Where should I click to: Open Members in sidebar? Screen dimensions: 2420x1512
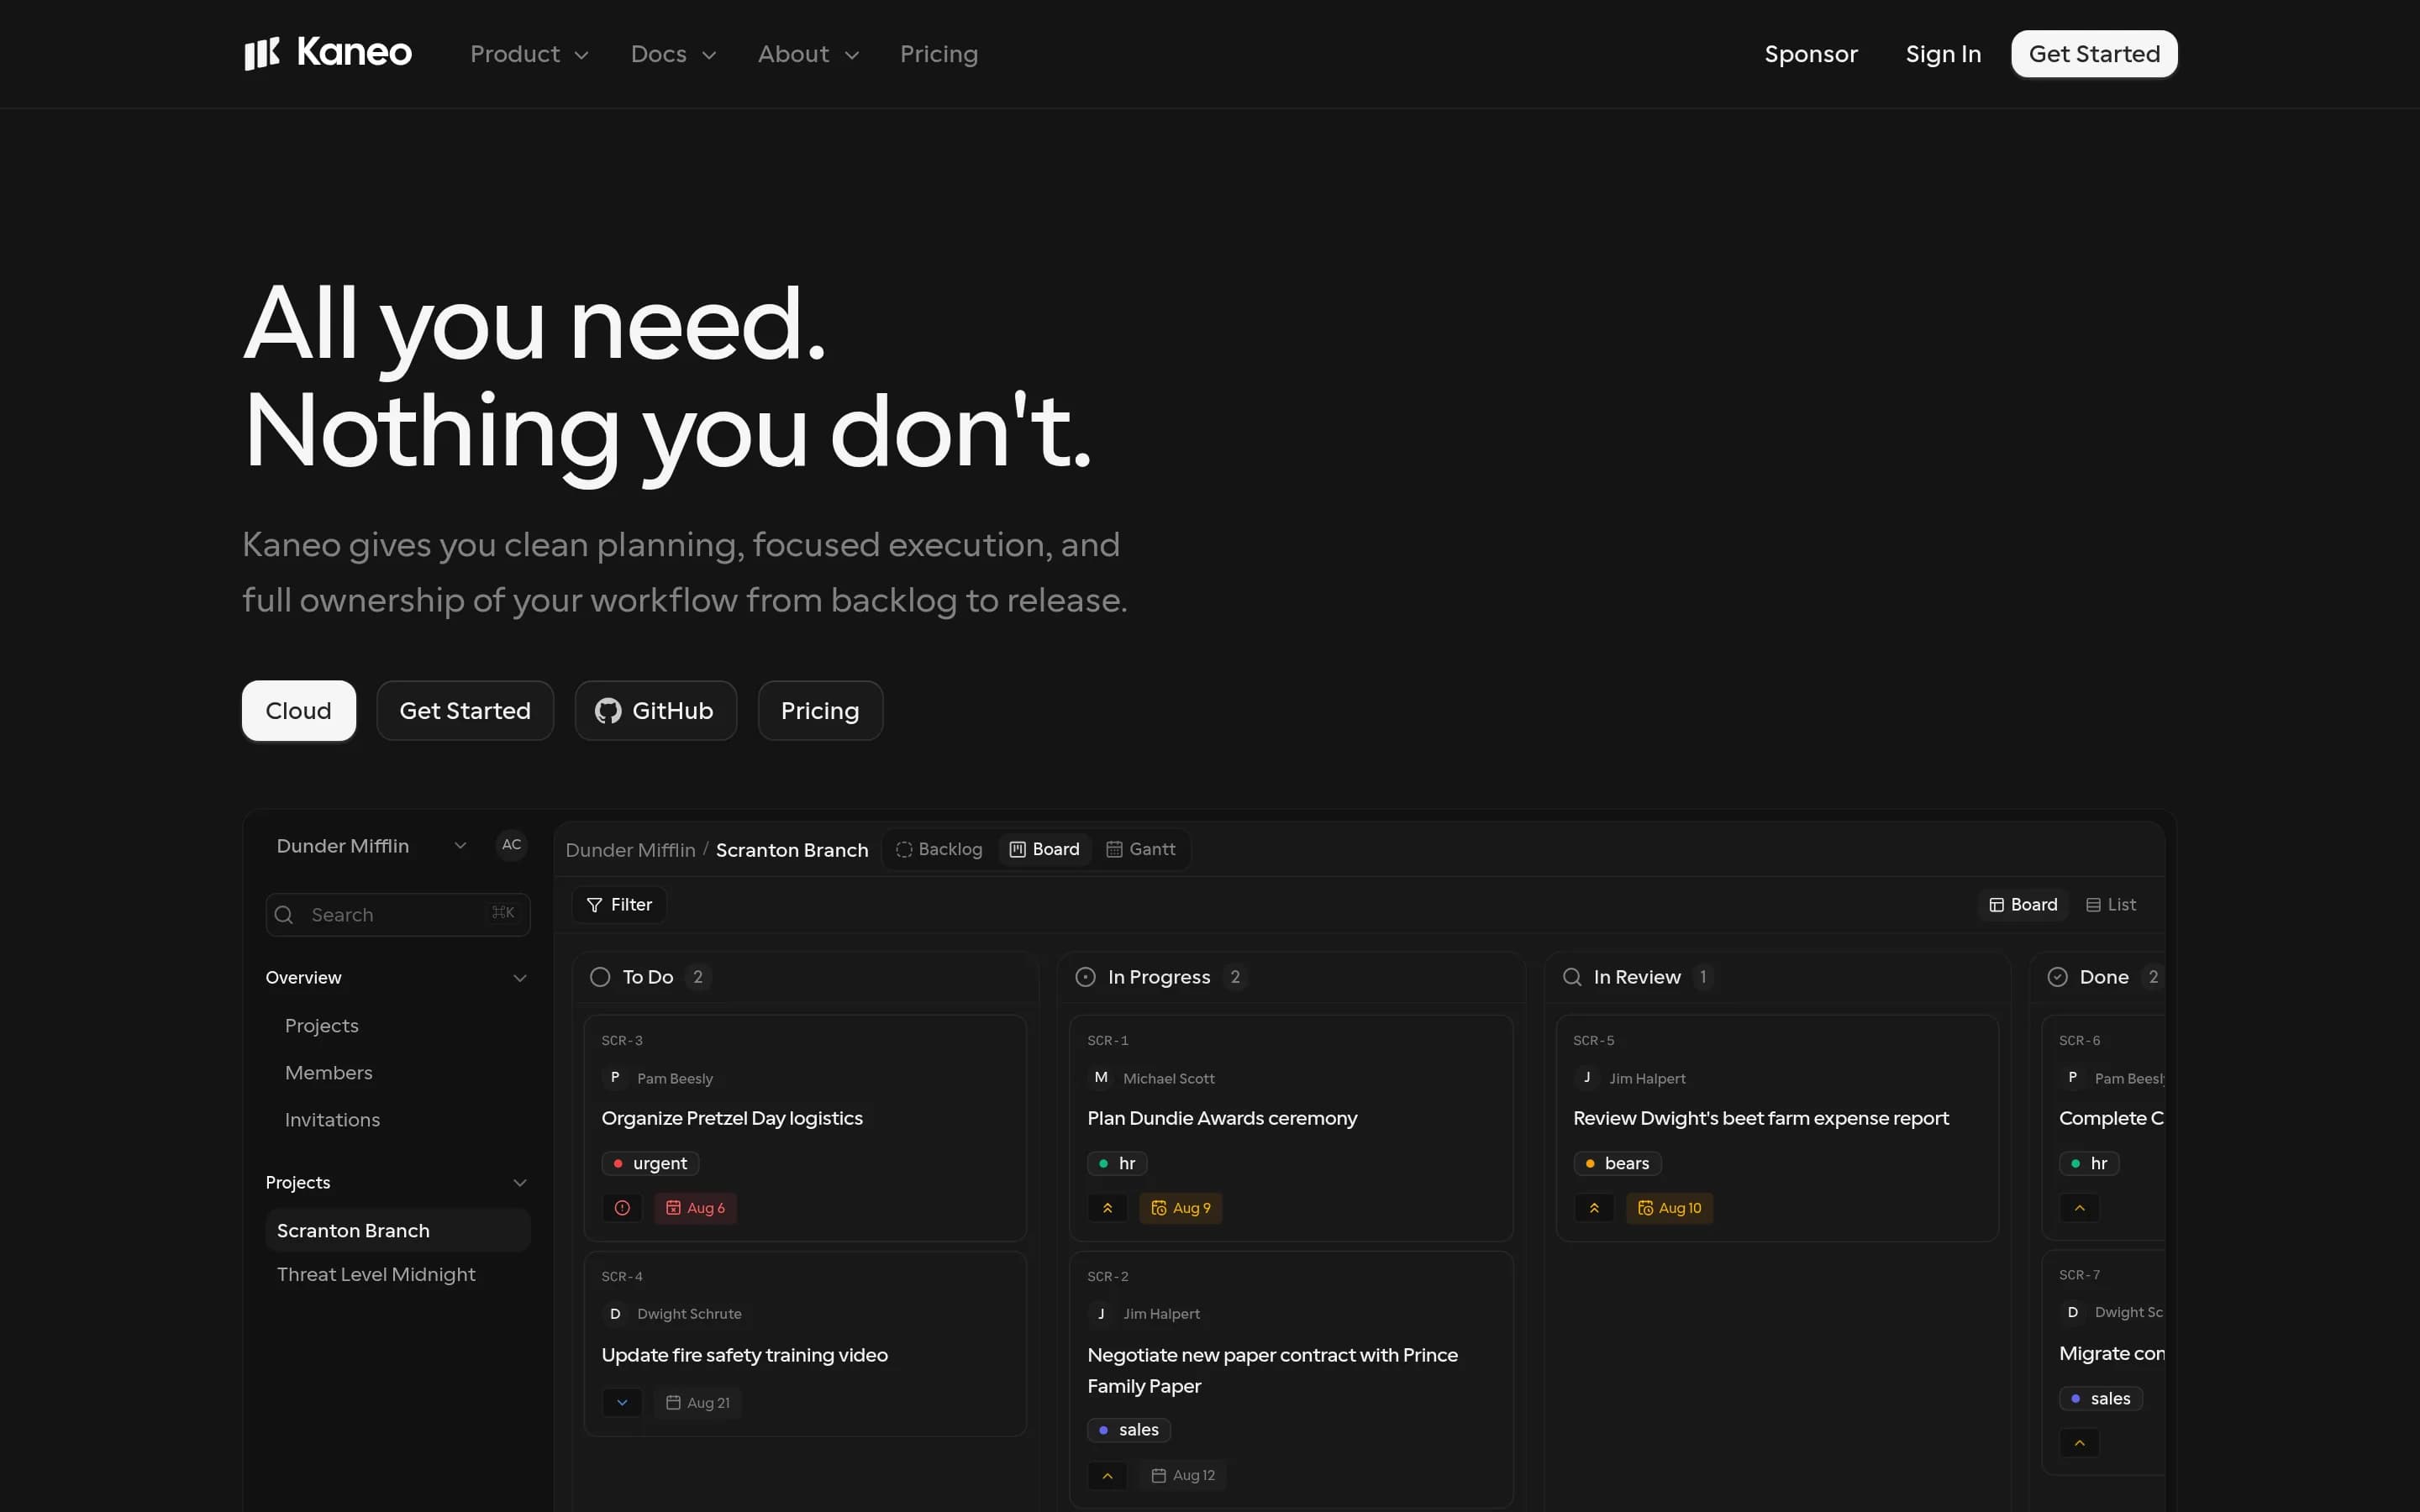(329, 1073)
